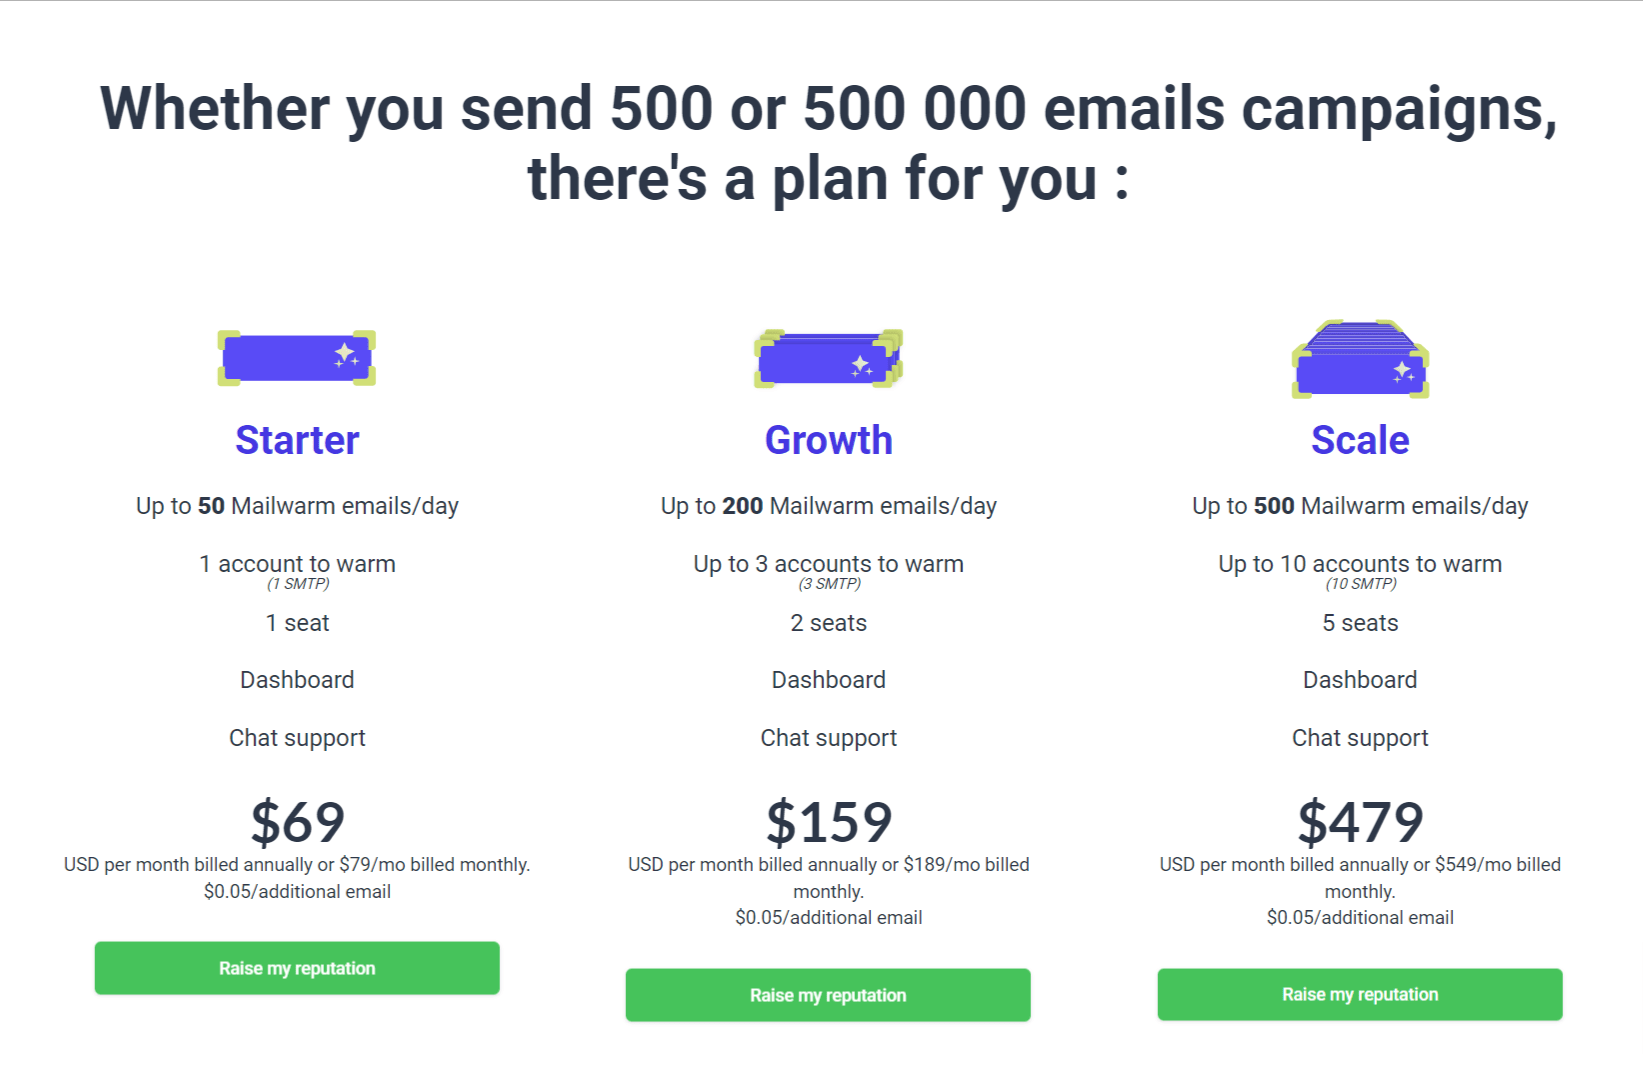Click Starter's "1 seat" feature line
This screenshot has height=1086, width=1643.
pyautogui.click(x=297, y=623)
